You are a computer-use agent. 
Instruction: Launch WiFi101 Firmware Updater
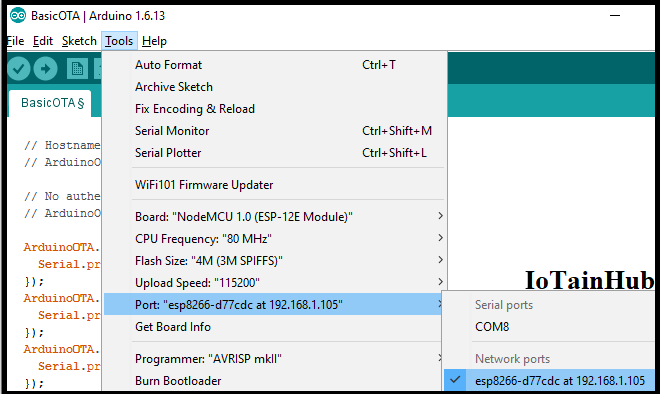(274, 185)
